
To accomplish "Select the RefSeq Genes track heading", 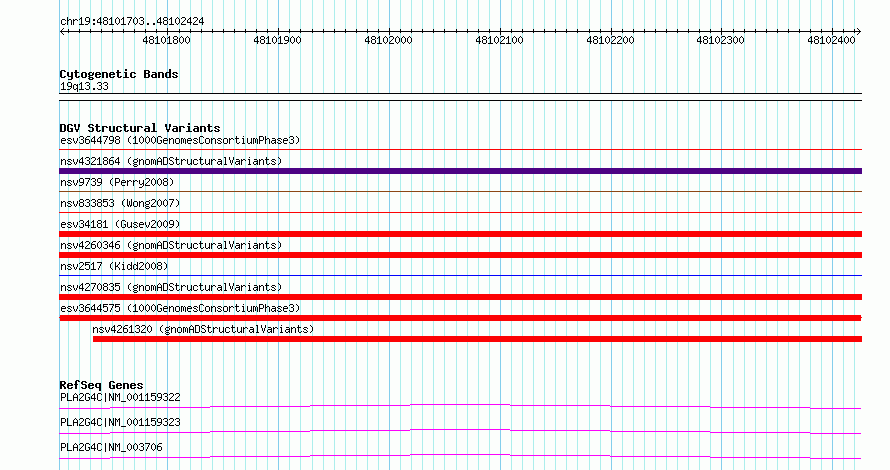I will click(x=101, y=385).
